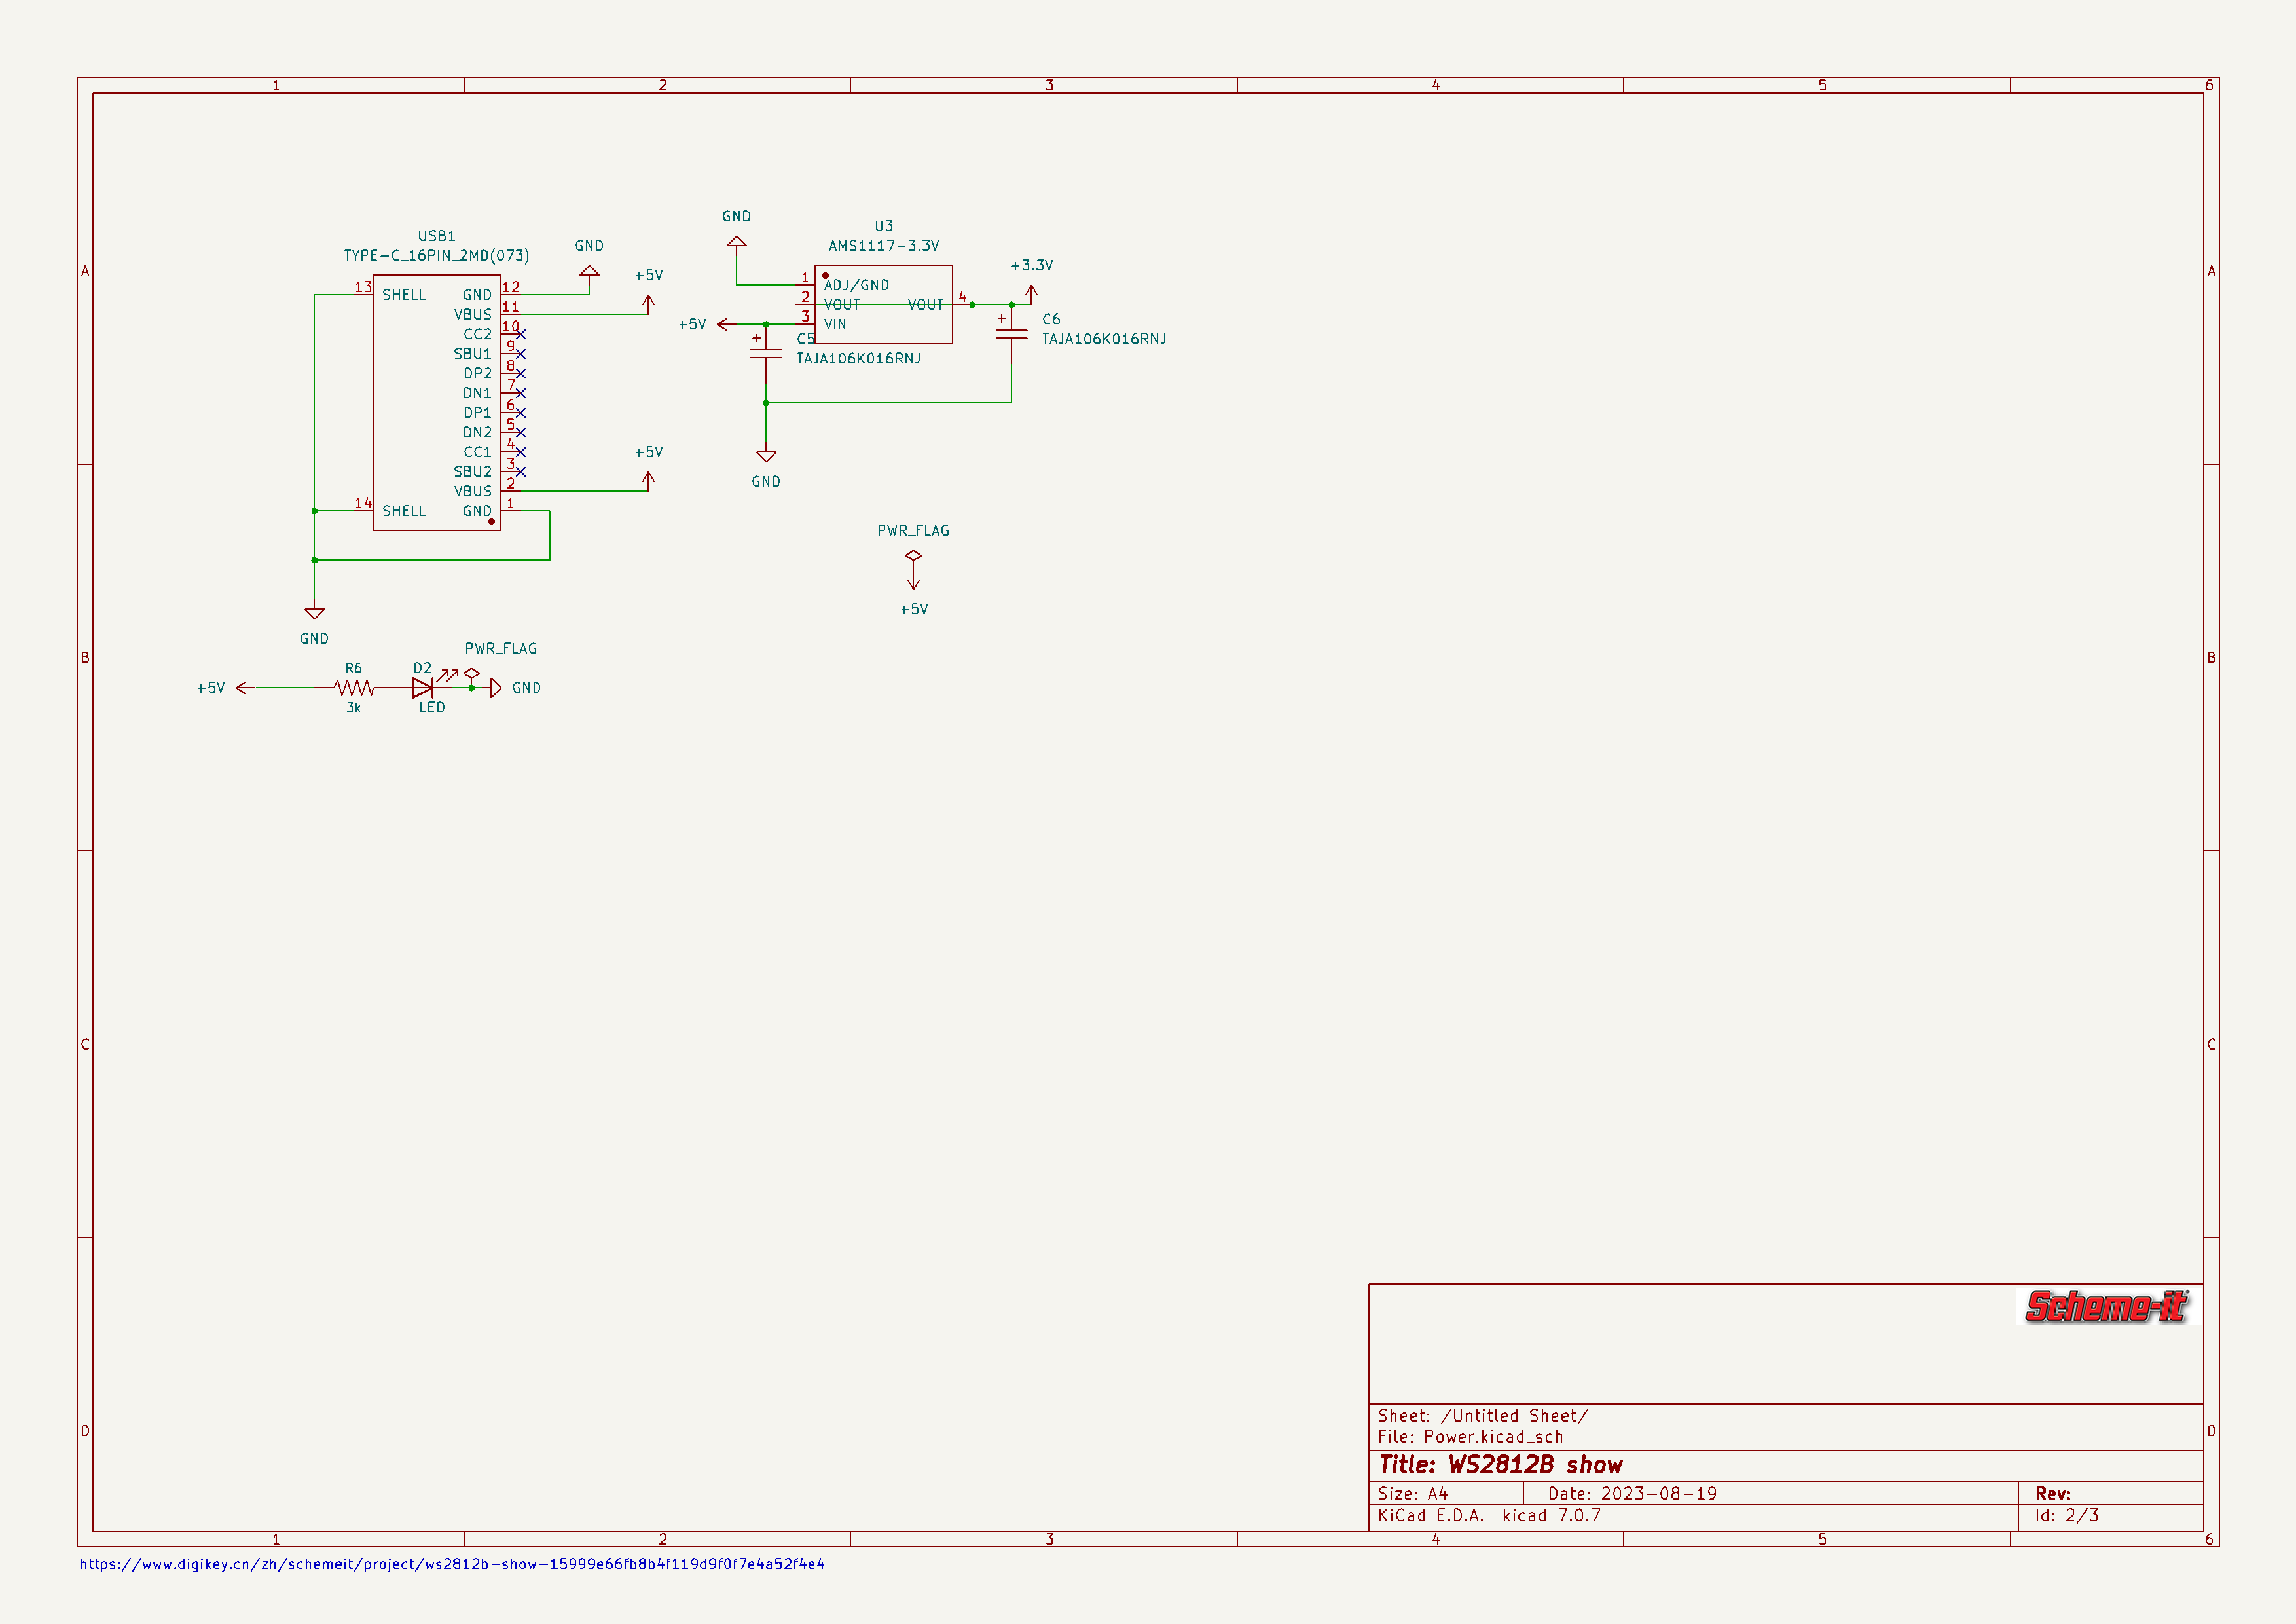Viewport: 2296px width, 1624px height.
Task: Click the no-connect X on SBU2 pin
Action: coord(520,472)
